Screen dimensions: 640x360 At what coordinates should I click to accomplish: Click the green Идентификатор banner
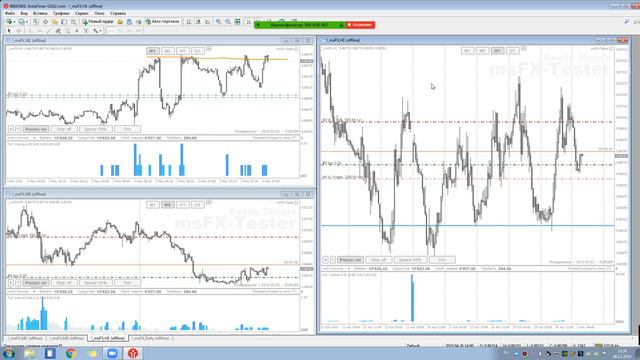click(300, 25)
